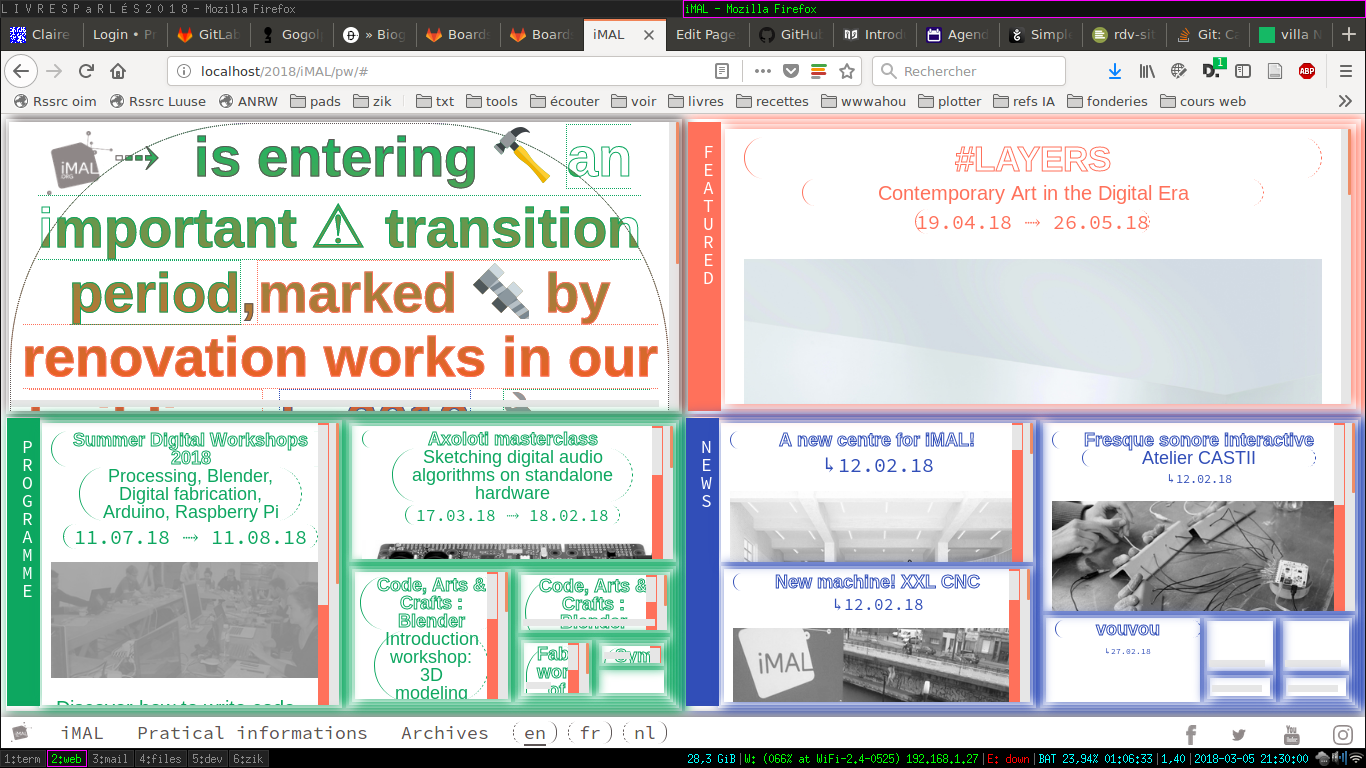This screenshot has width=1366, height=768.
Task: Open the Archives menu item
Action: [445, 733]
